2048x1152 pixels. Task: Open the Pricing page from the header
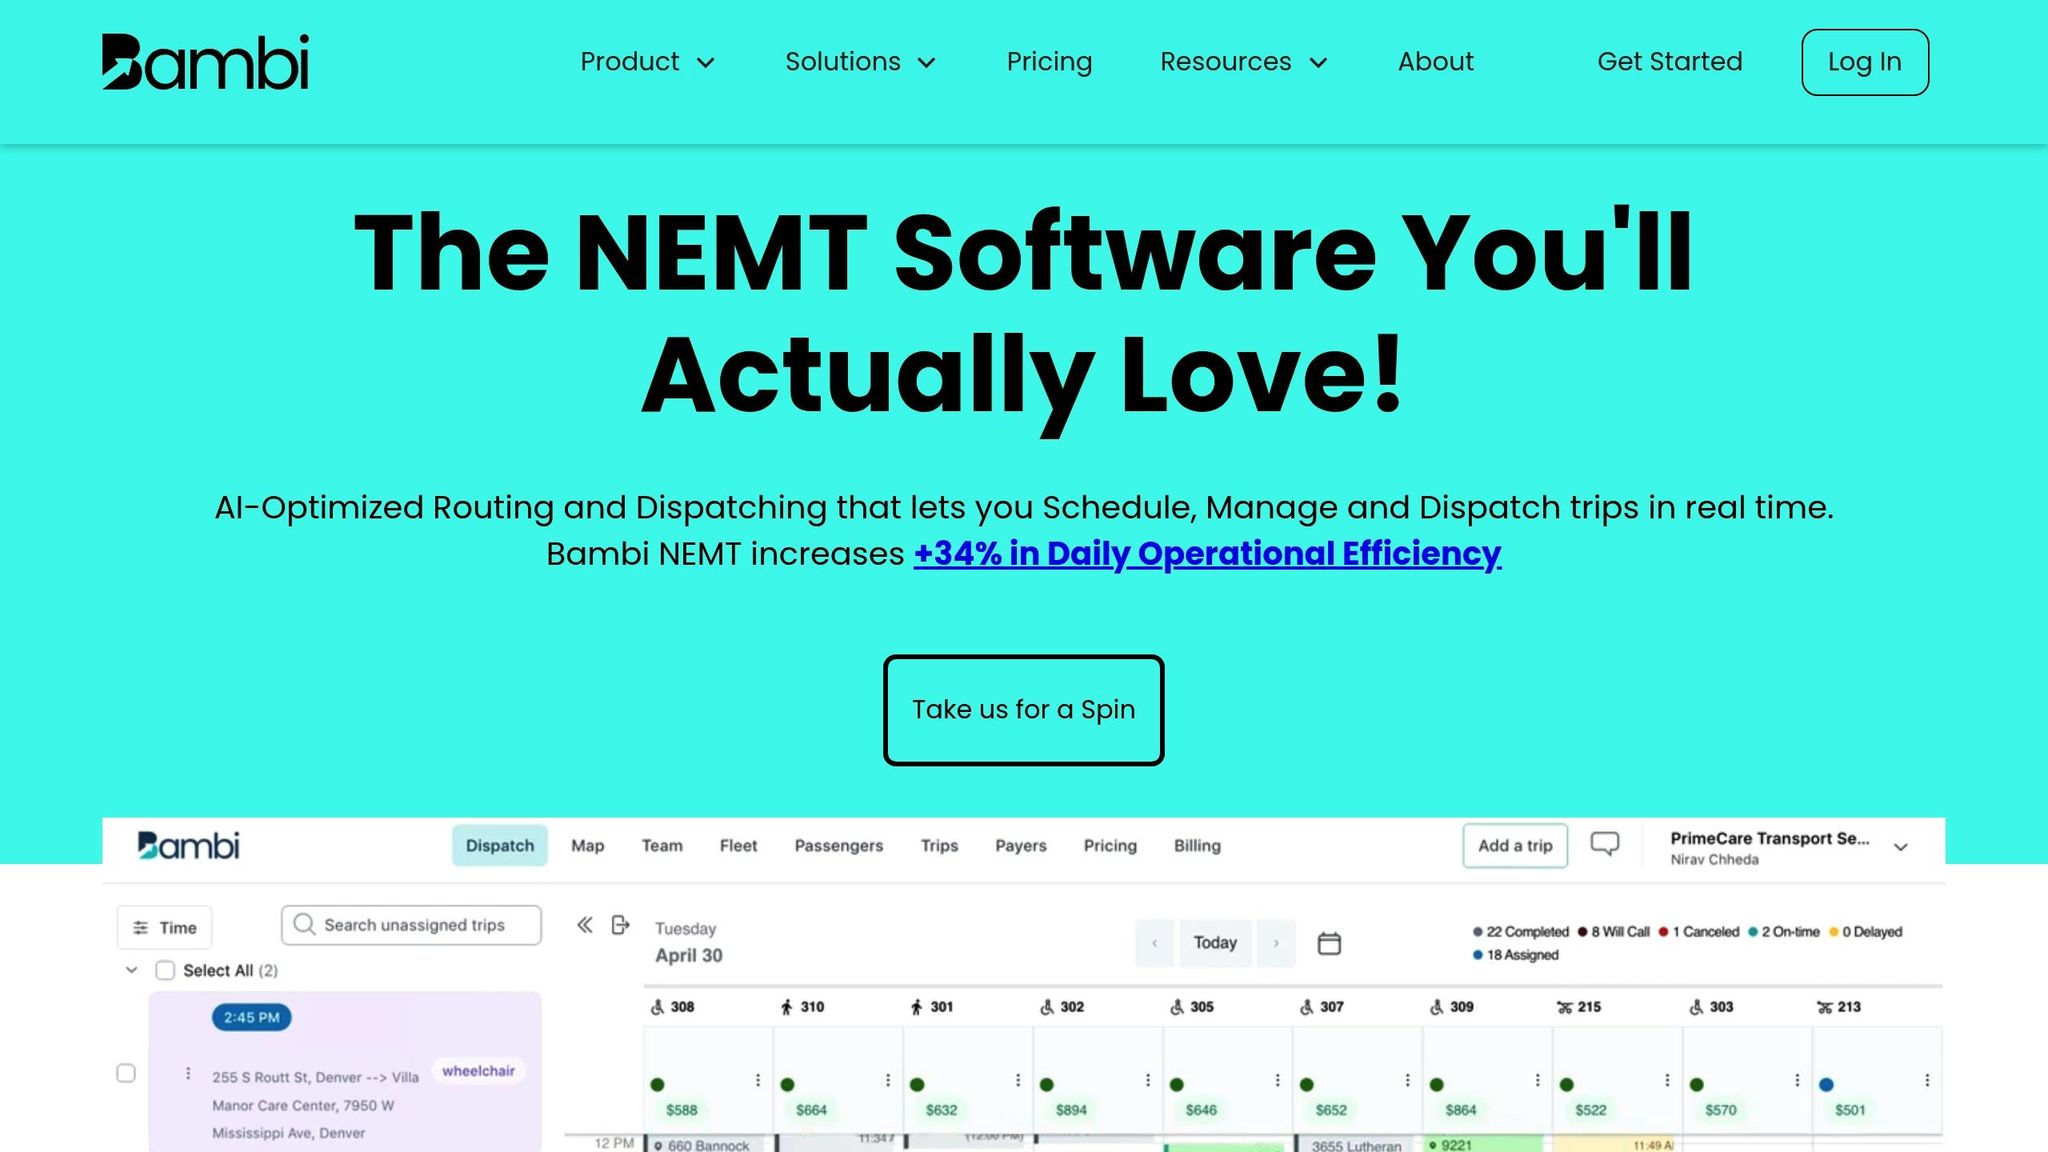click(1049, 62)
